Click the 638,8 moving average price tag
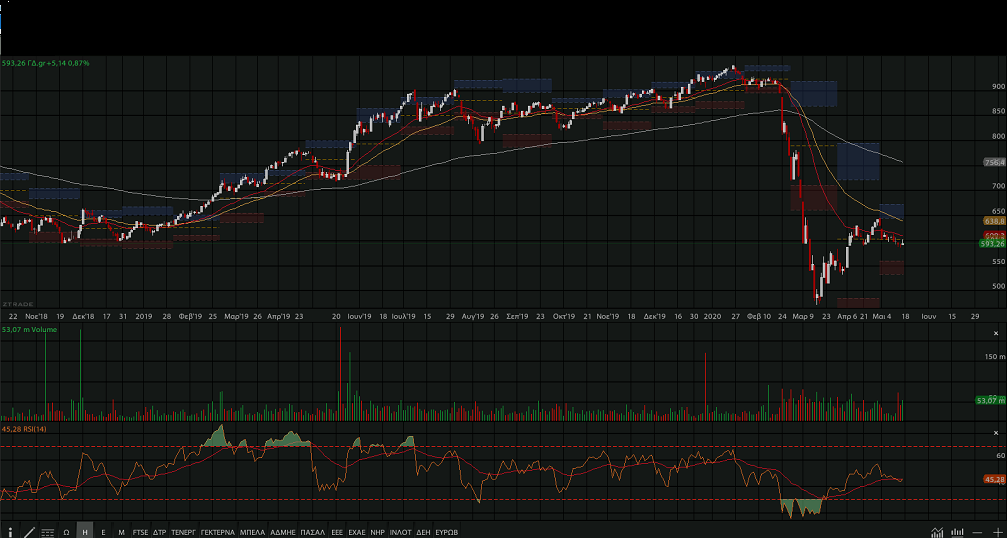This screenshot has height=538, width=1007. (994, 221)
